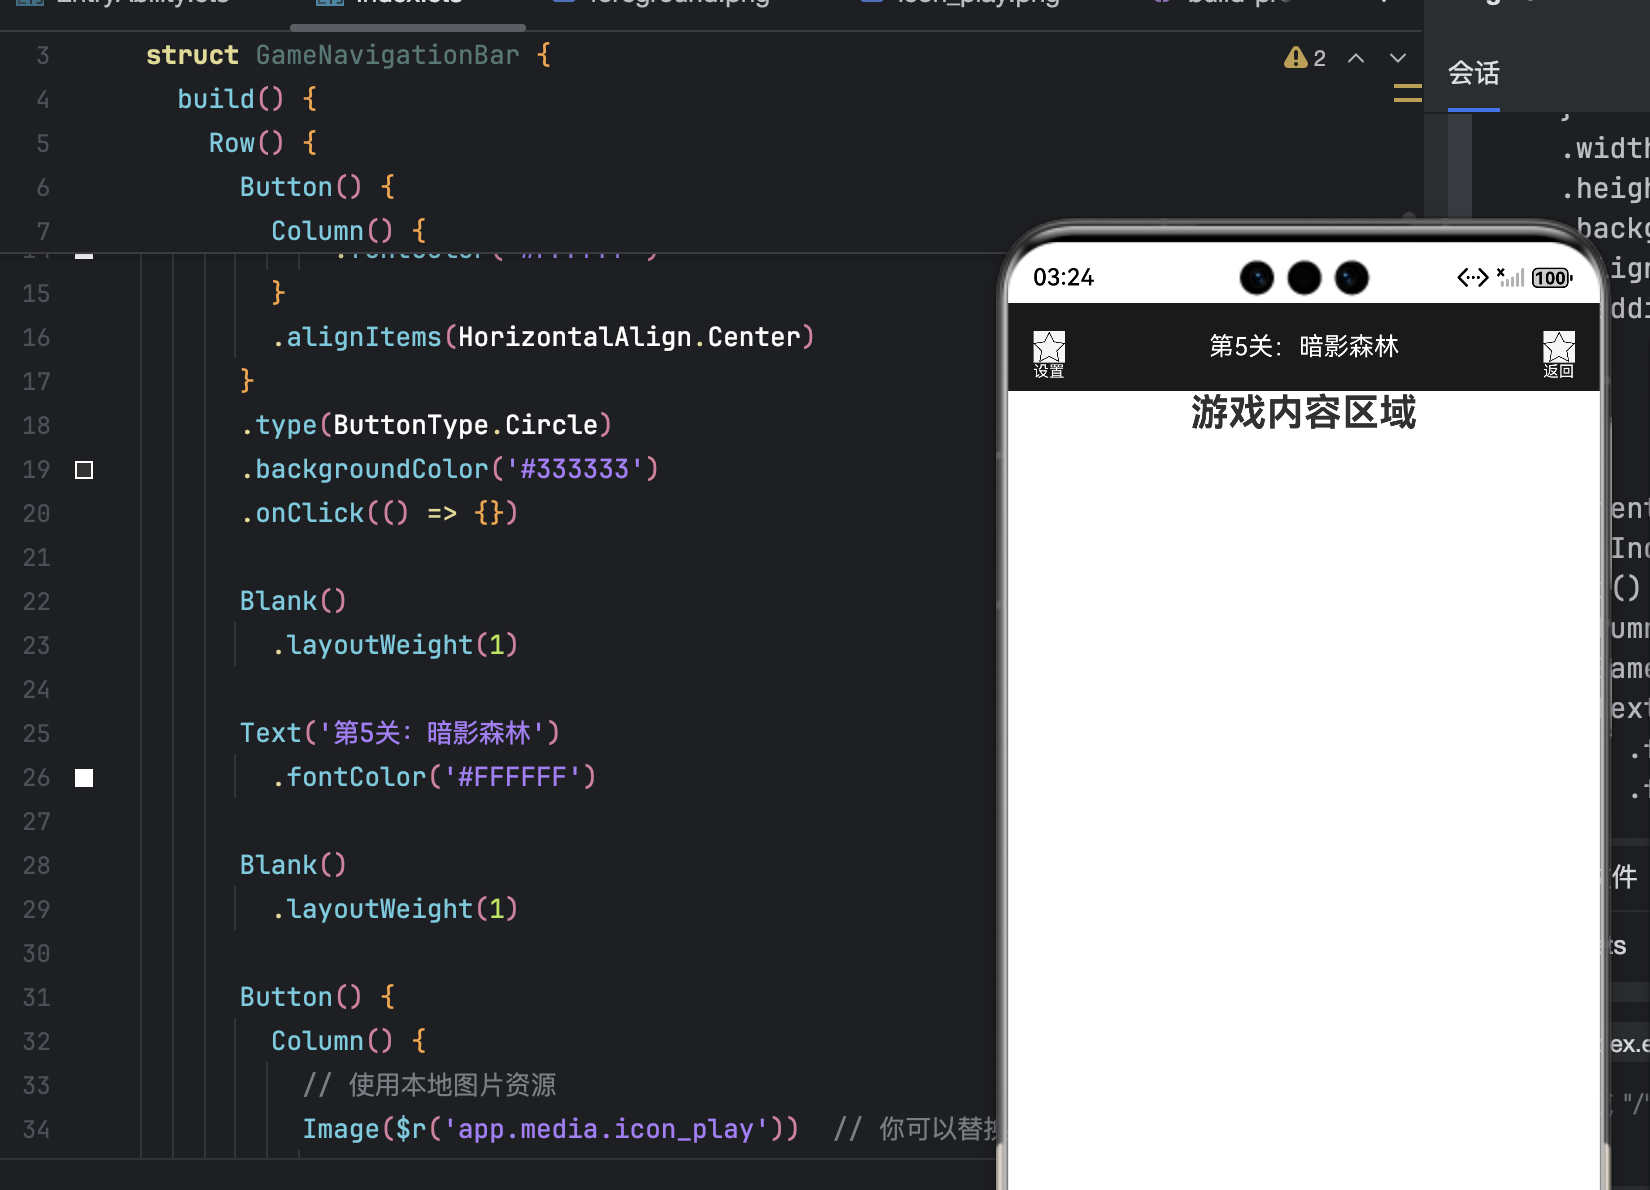Click the build-profile file icon in tab bar
Image resolution: width=1650 pixels, height=1190 pixels.
1162,3
